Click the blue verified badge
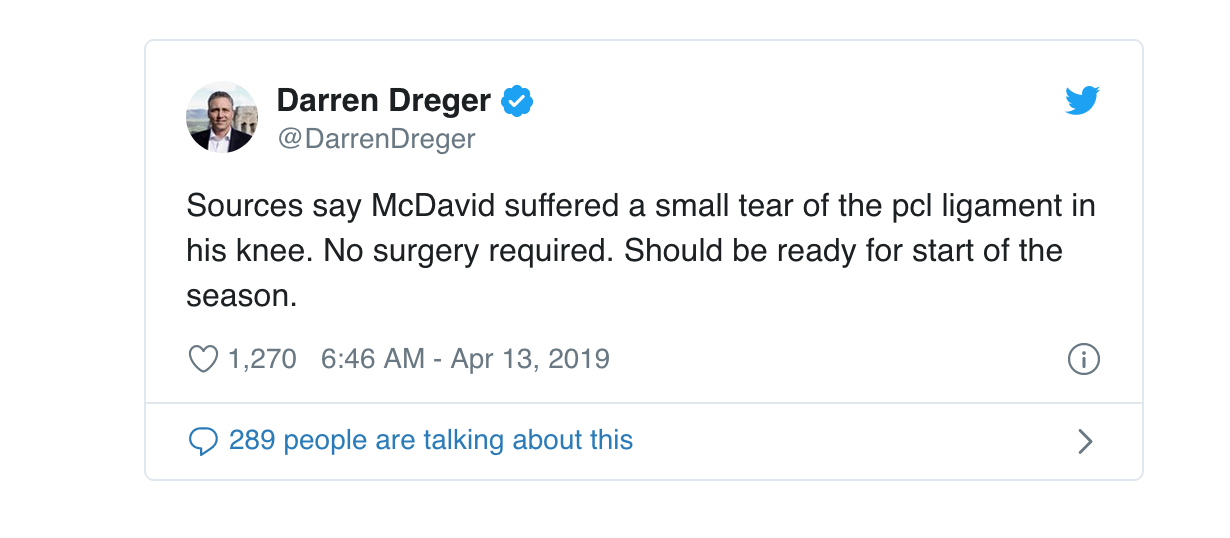The image size is (1230, 538). pos(517,101)
